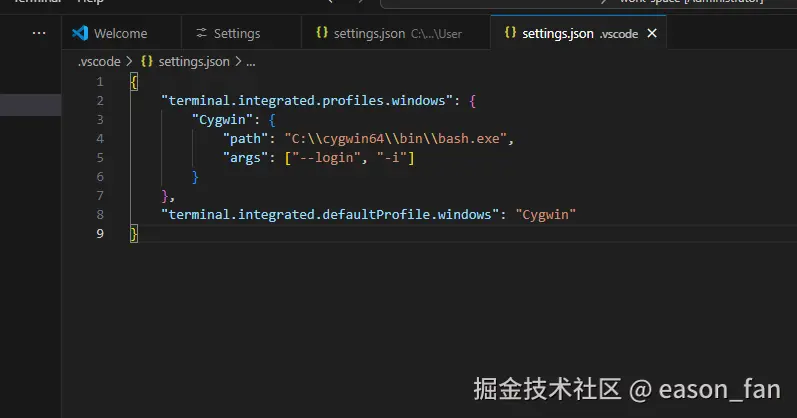
Task: Switch to the Settings tab
Action: pyautogui.click(x=241, y=34)
